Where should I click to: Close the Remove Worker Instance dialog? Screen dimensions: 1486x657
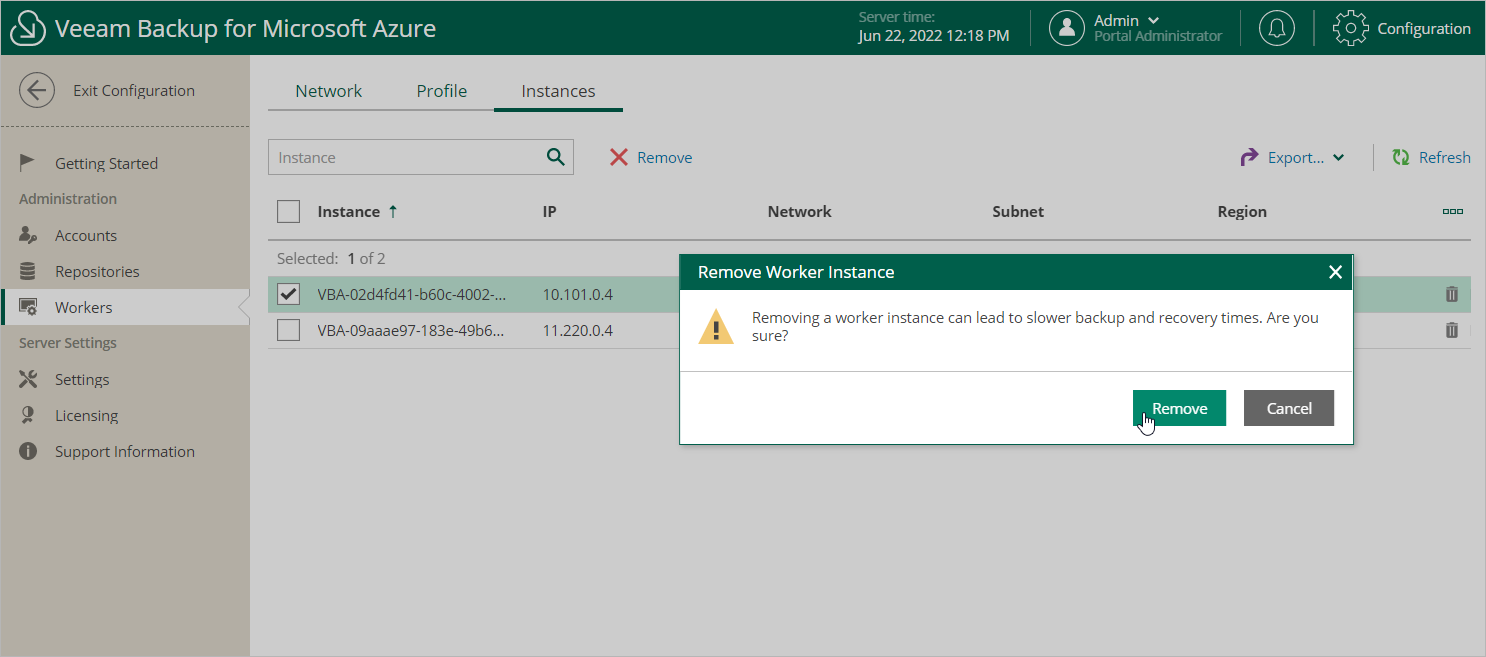pyautogui.click(x=1334, y=272)
